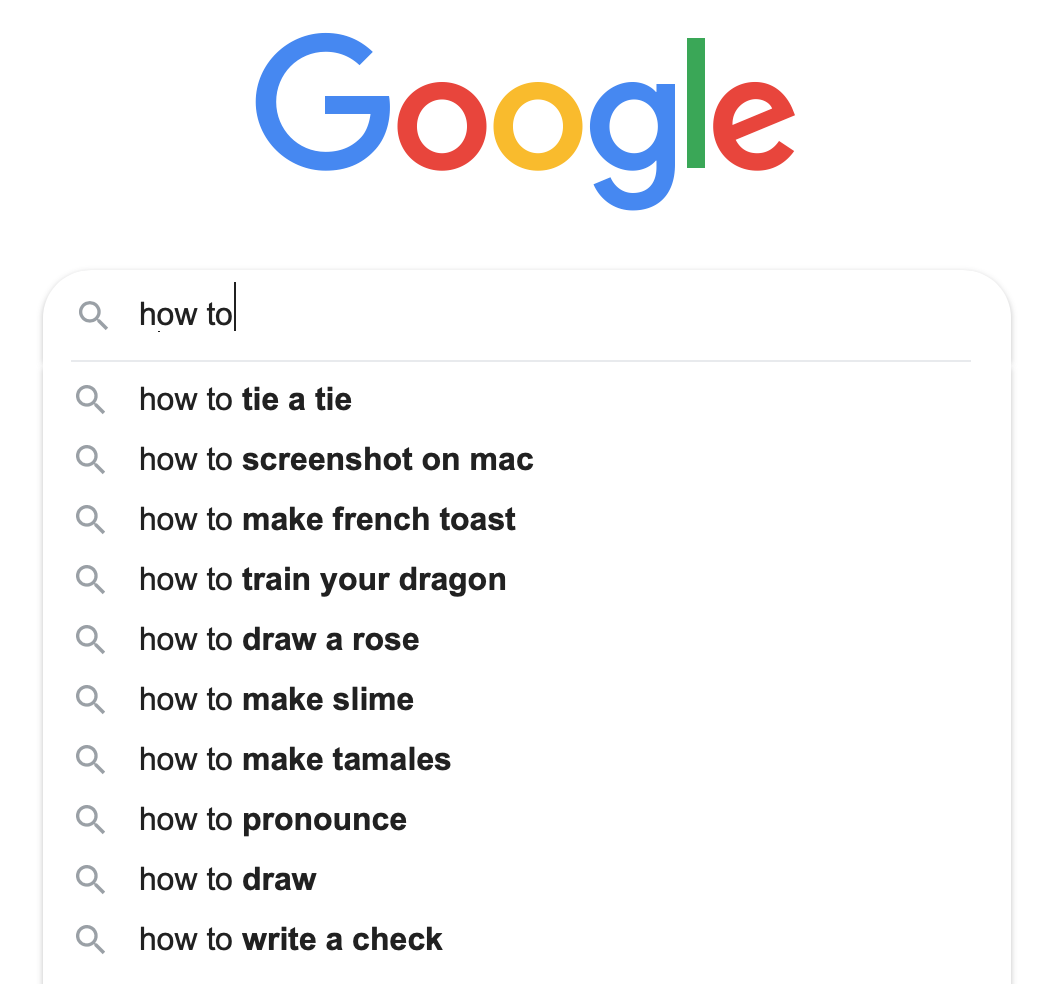Select the plain 'how to draw' suggestion
The image size is (1054, 984).
(228, 880)
